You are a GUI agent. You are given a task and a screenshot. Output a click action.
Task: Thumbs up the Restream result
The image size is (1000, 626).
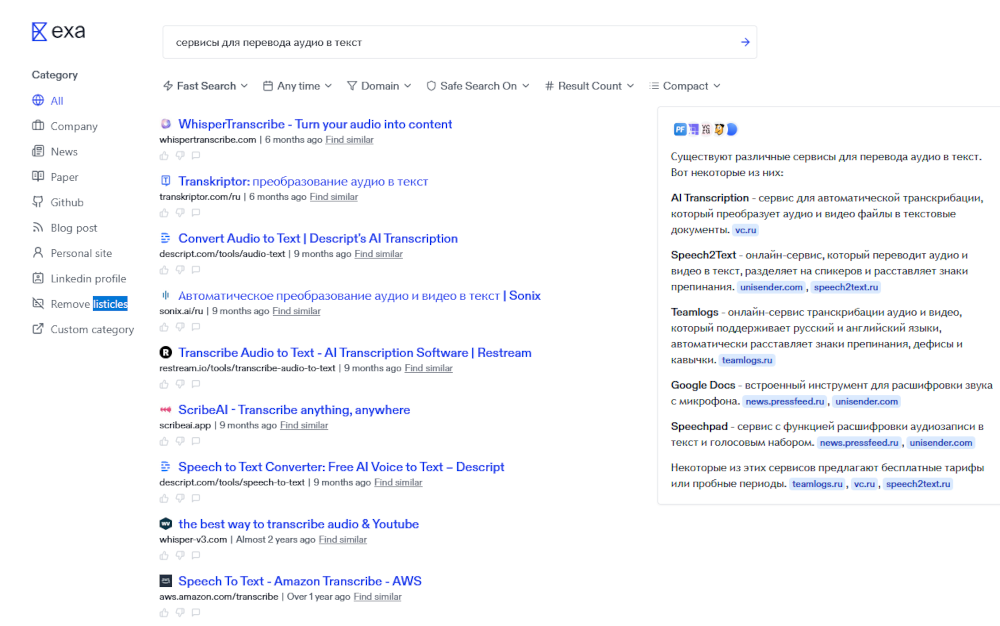coord(165,384)
